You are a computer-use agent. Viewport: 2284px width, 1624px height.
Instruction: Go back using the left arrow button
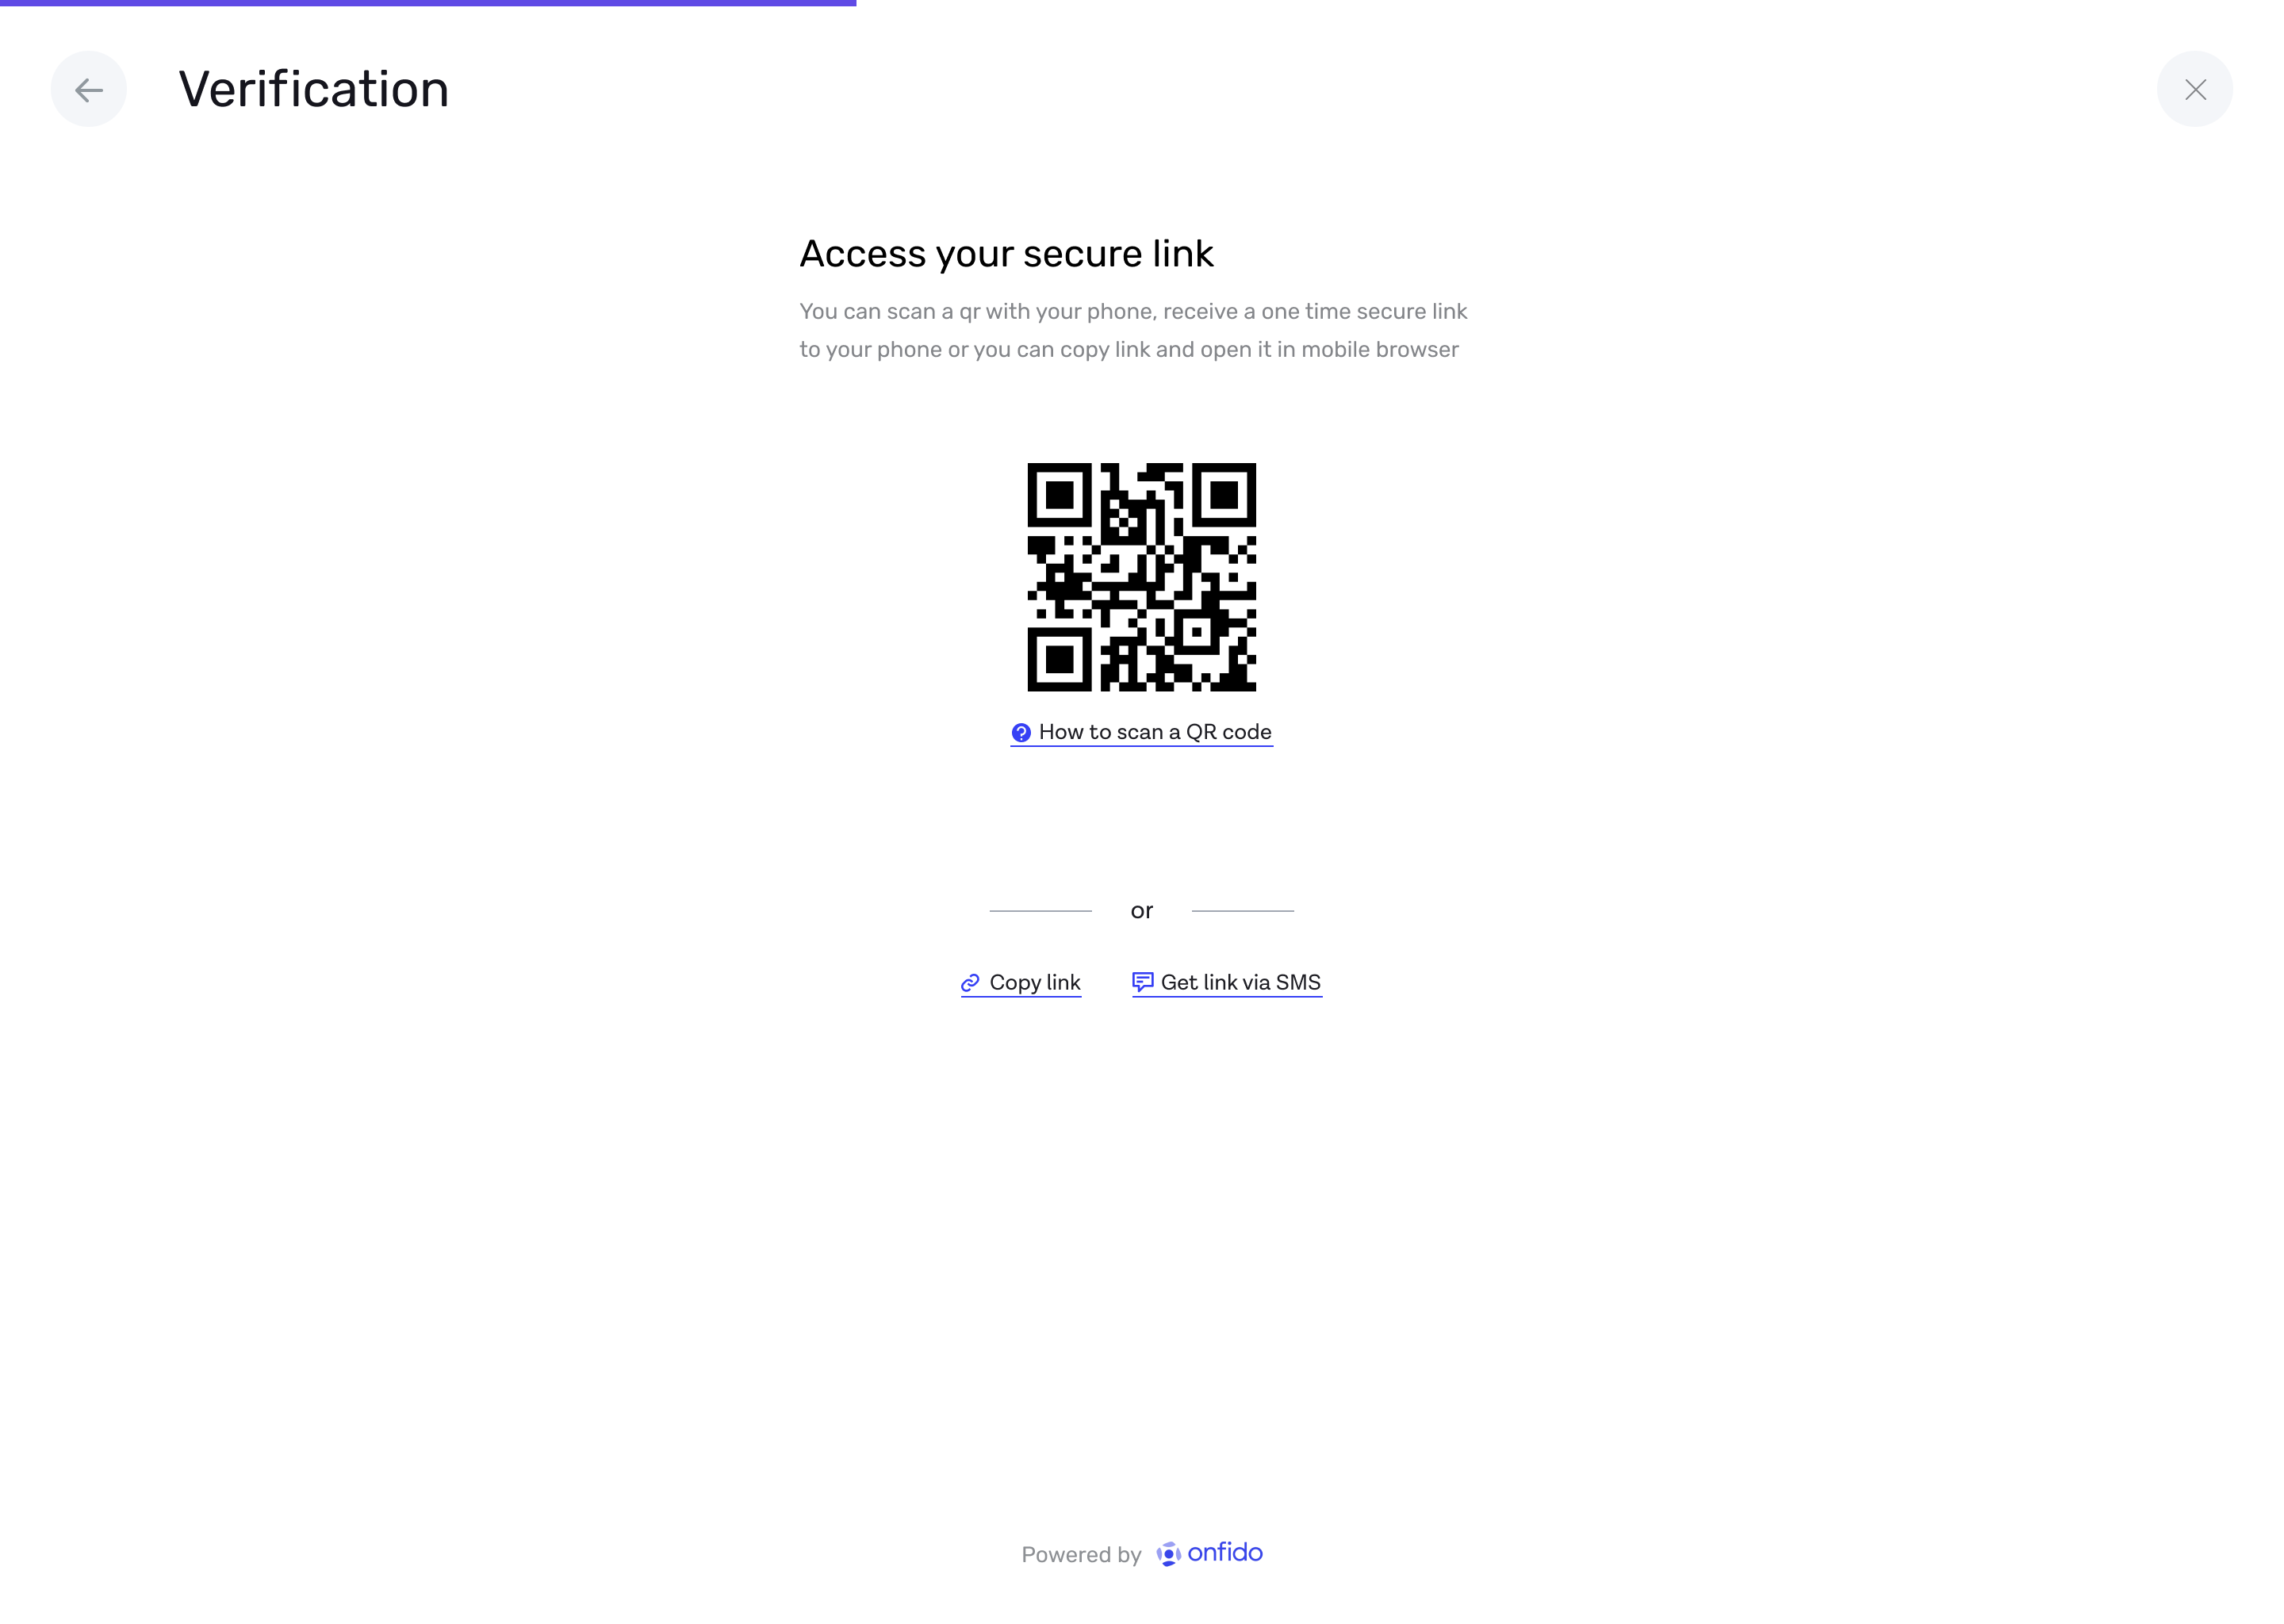pos(89,89)
